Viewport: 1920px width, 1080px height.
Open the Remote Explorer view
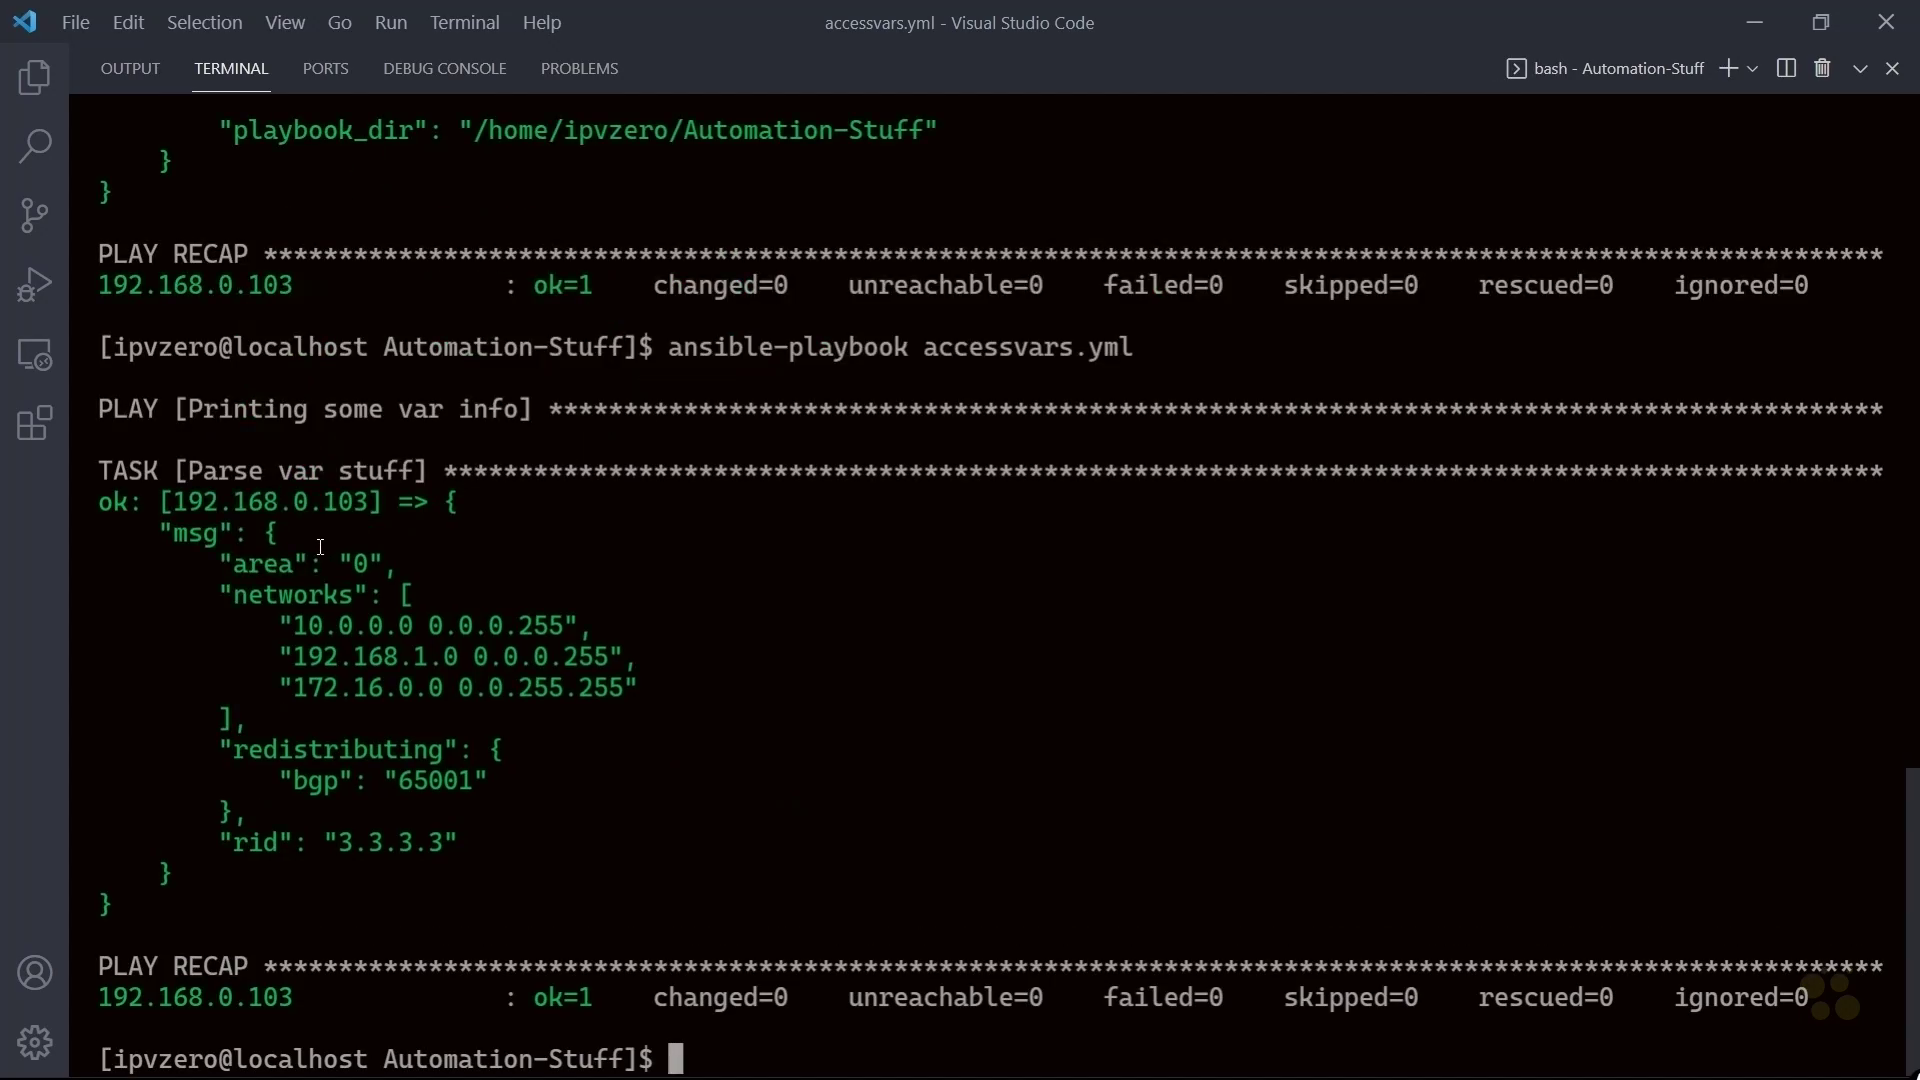[x=35, y=354]
